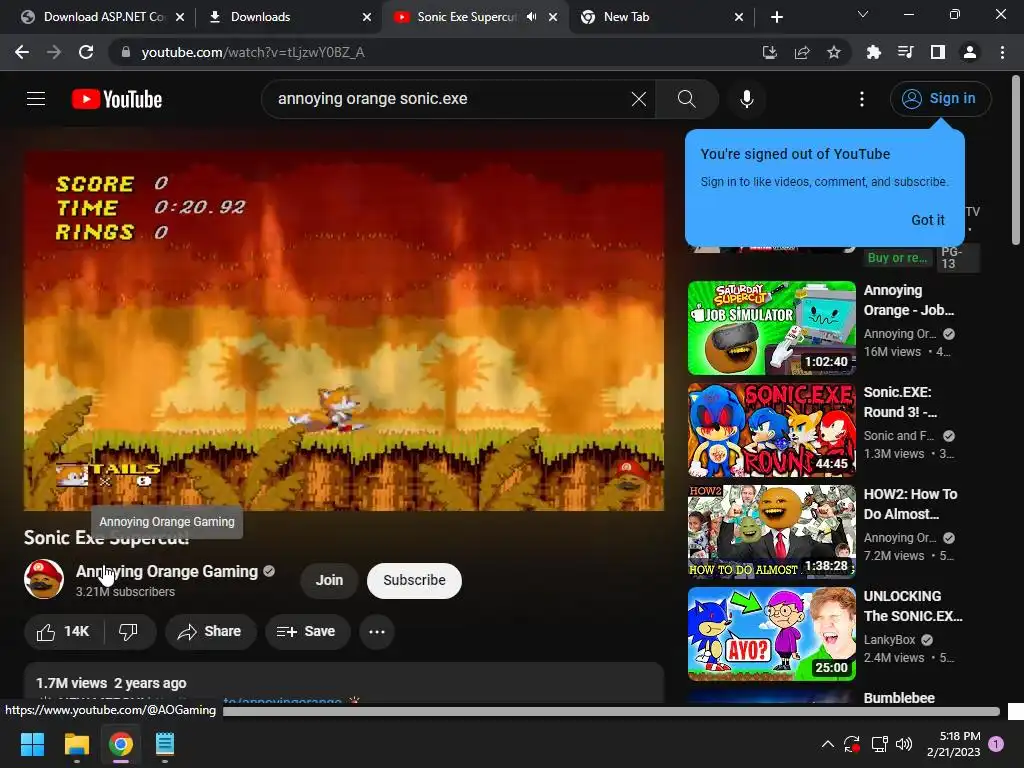Viewport: 1024px width, 768px height.
Task: Click the magnifier search button
Action: tap(686, 99)
